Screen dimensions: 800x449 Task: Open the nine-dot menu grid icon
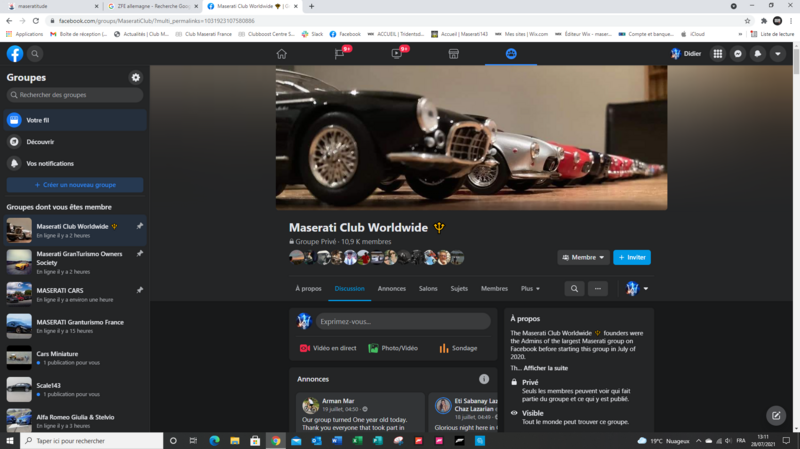pos(717,54)
